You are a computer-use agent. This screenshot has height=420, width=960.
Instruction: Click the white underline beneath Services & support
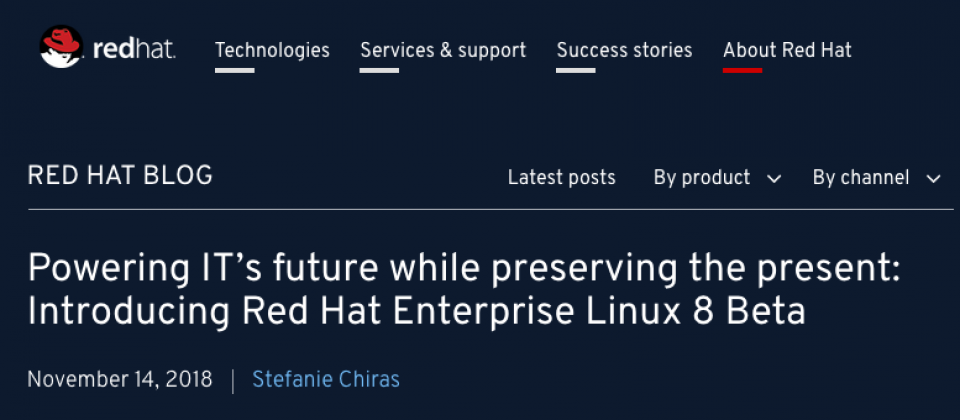(380, 70)
